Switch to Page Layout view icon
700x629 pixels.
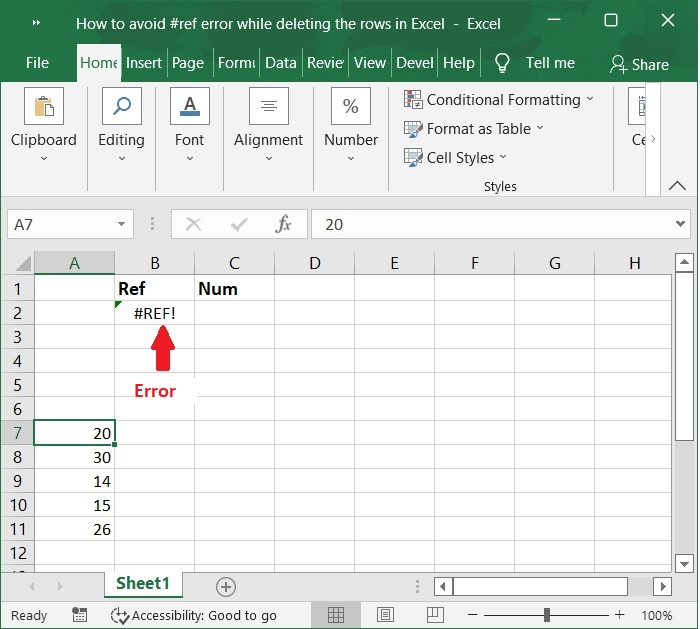tap(385, 615)
